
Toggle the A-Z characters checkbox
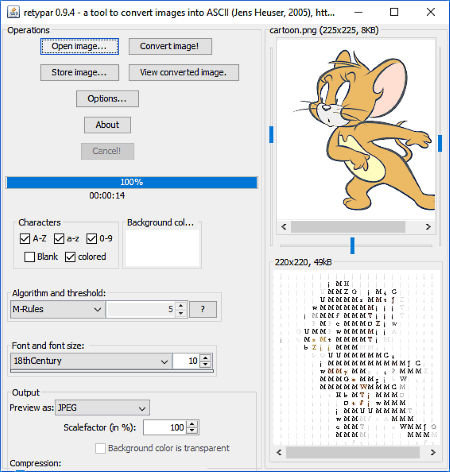[25, 239]
